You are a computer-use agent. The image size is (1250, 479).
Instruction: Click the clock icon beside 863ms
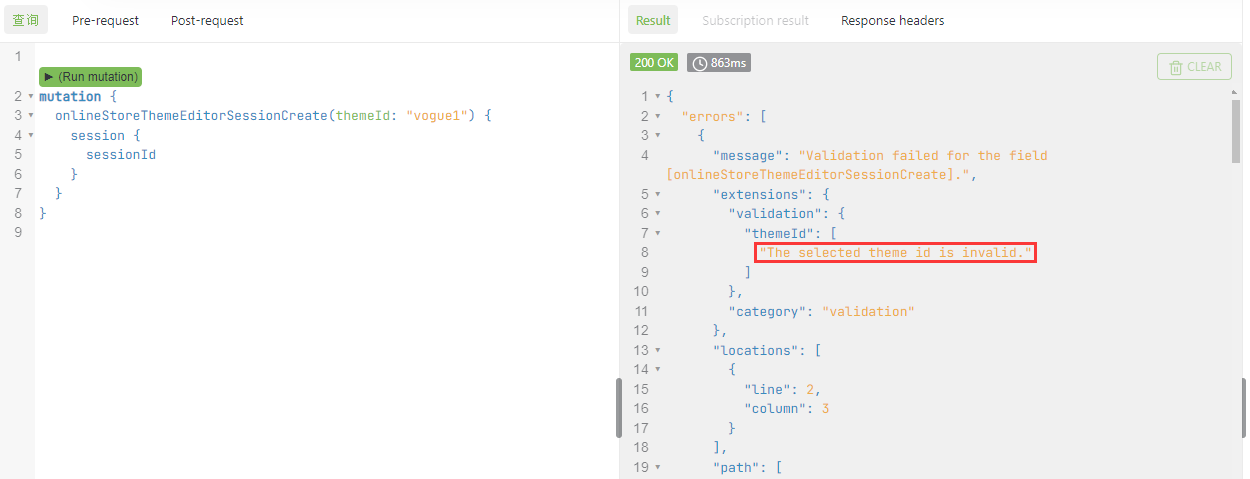[x=700, y=63]
